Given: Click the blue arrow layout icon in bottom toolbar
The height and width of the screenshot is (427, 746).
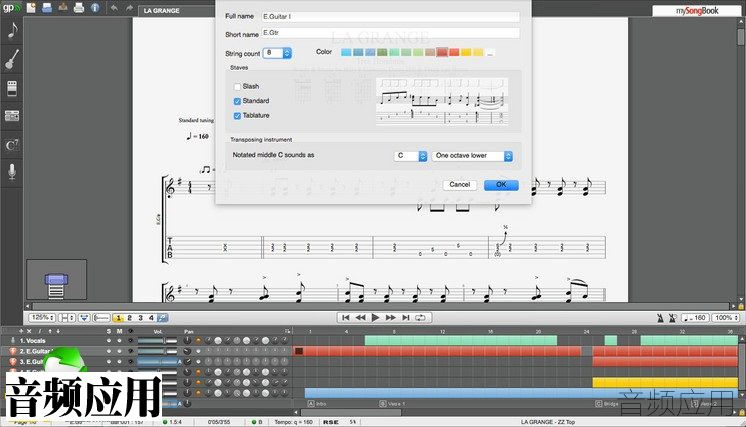Looking at the screenshot, I should [84, 318].
